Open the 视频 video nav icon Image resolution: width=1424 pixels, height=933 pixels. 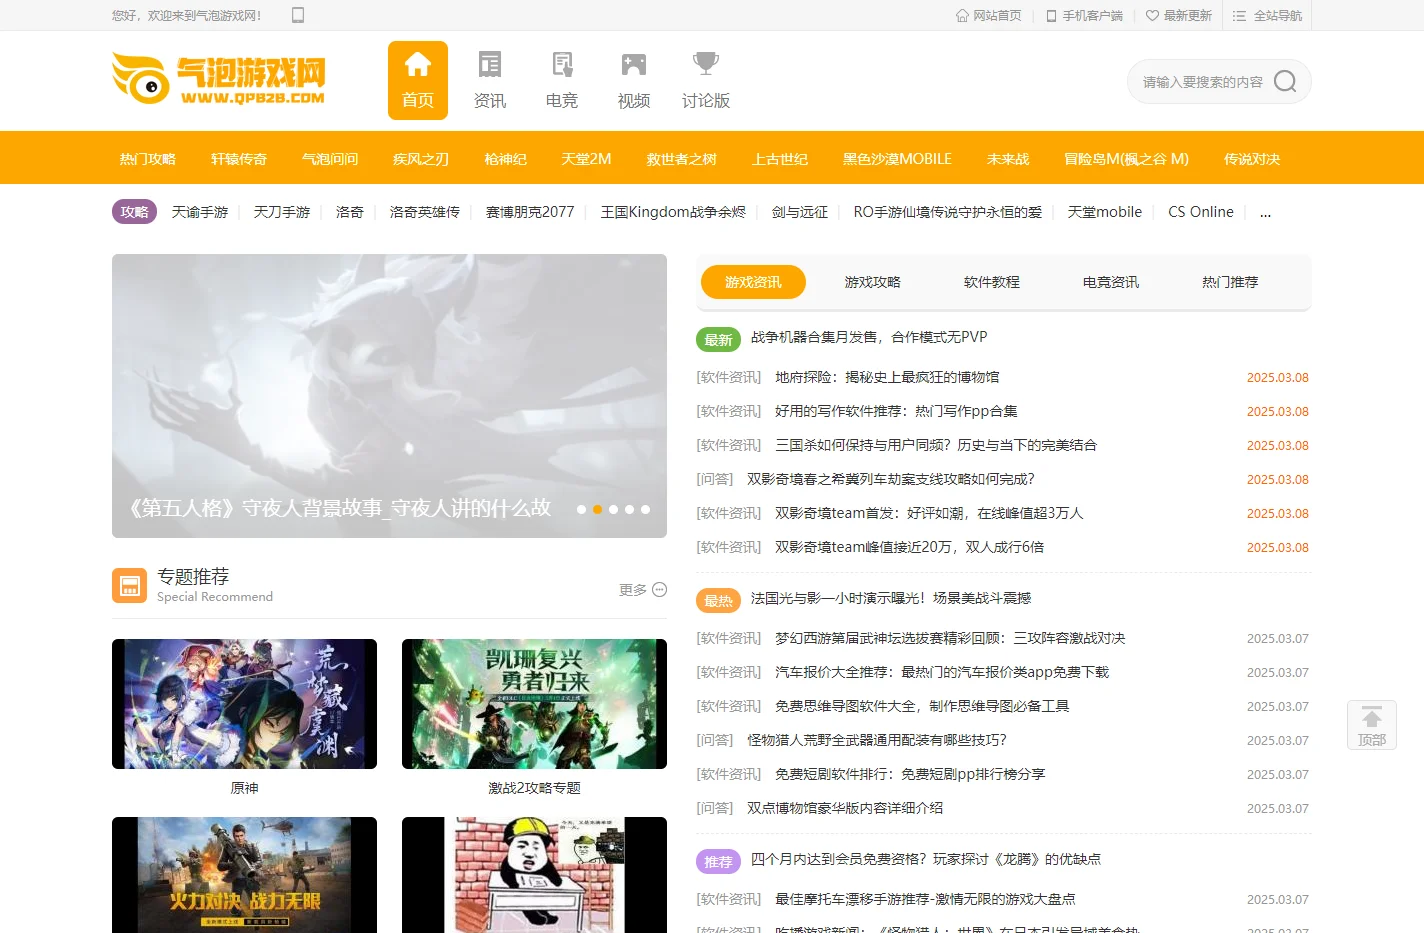(x=634, y=80)
